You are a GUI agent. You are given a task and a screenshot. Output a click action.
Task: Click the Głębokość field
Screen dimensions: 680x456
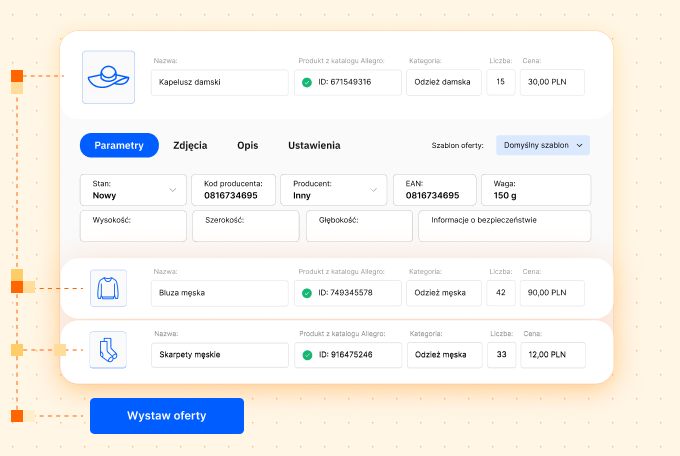pos(360,226)
